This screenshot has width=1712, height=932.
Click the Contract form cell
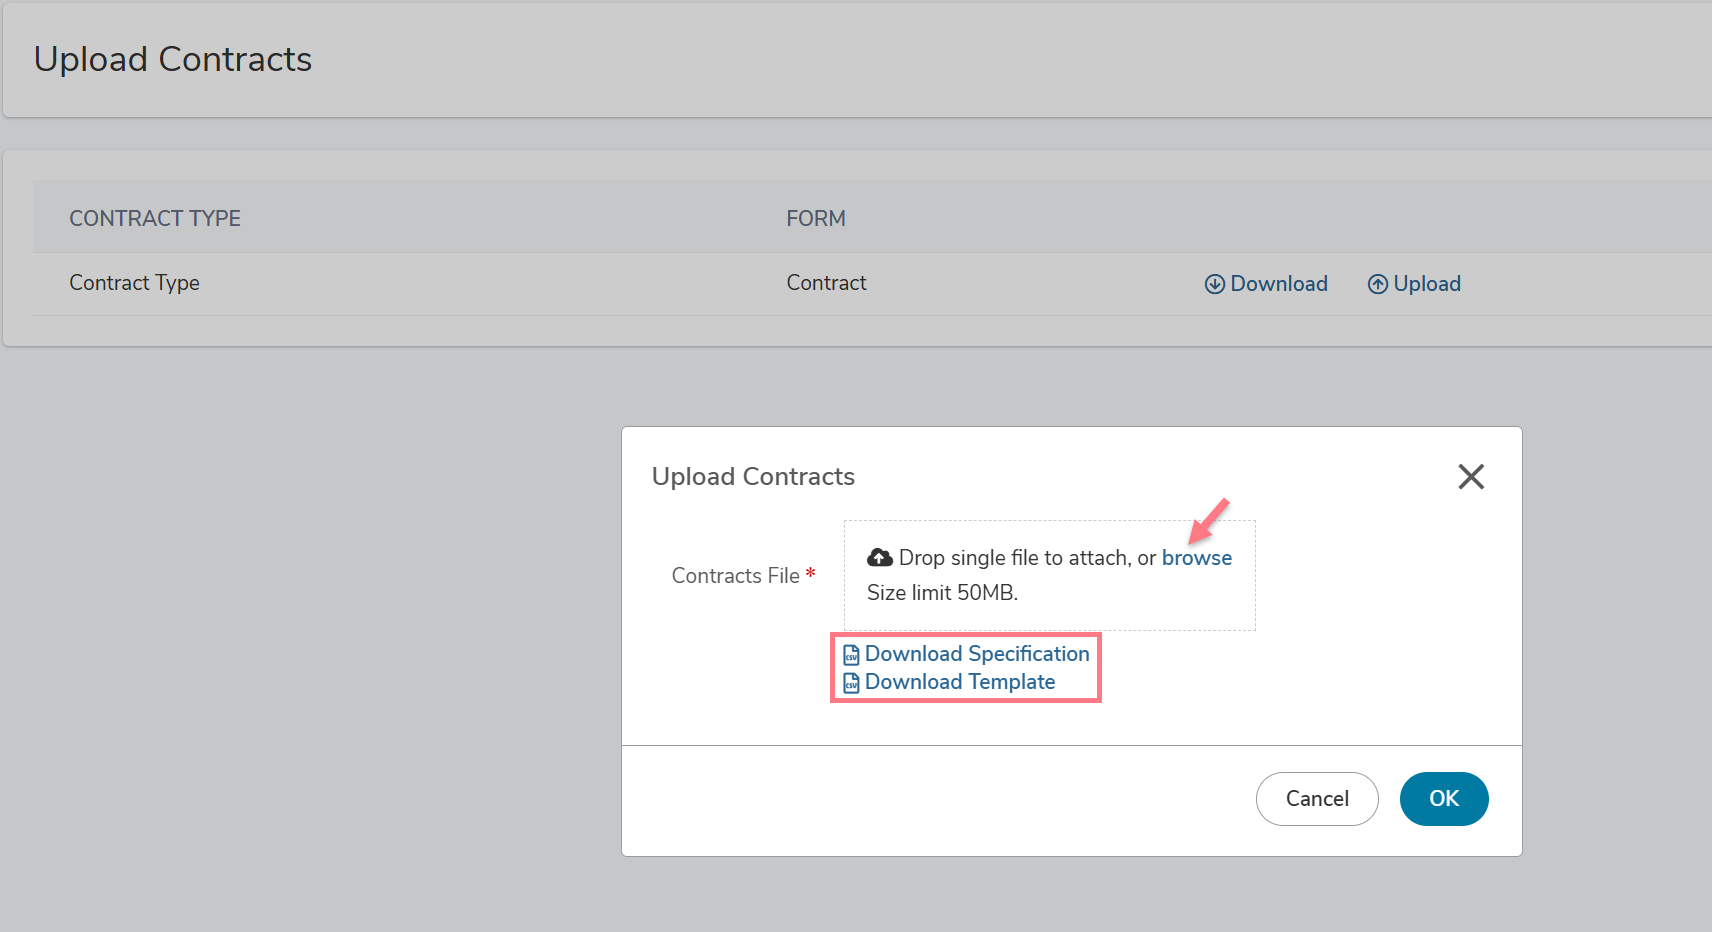point(826,283)
